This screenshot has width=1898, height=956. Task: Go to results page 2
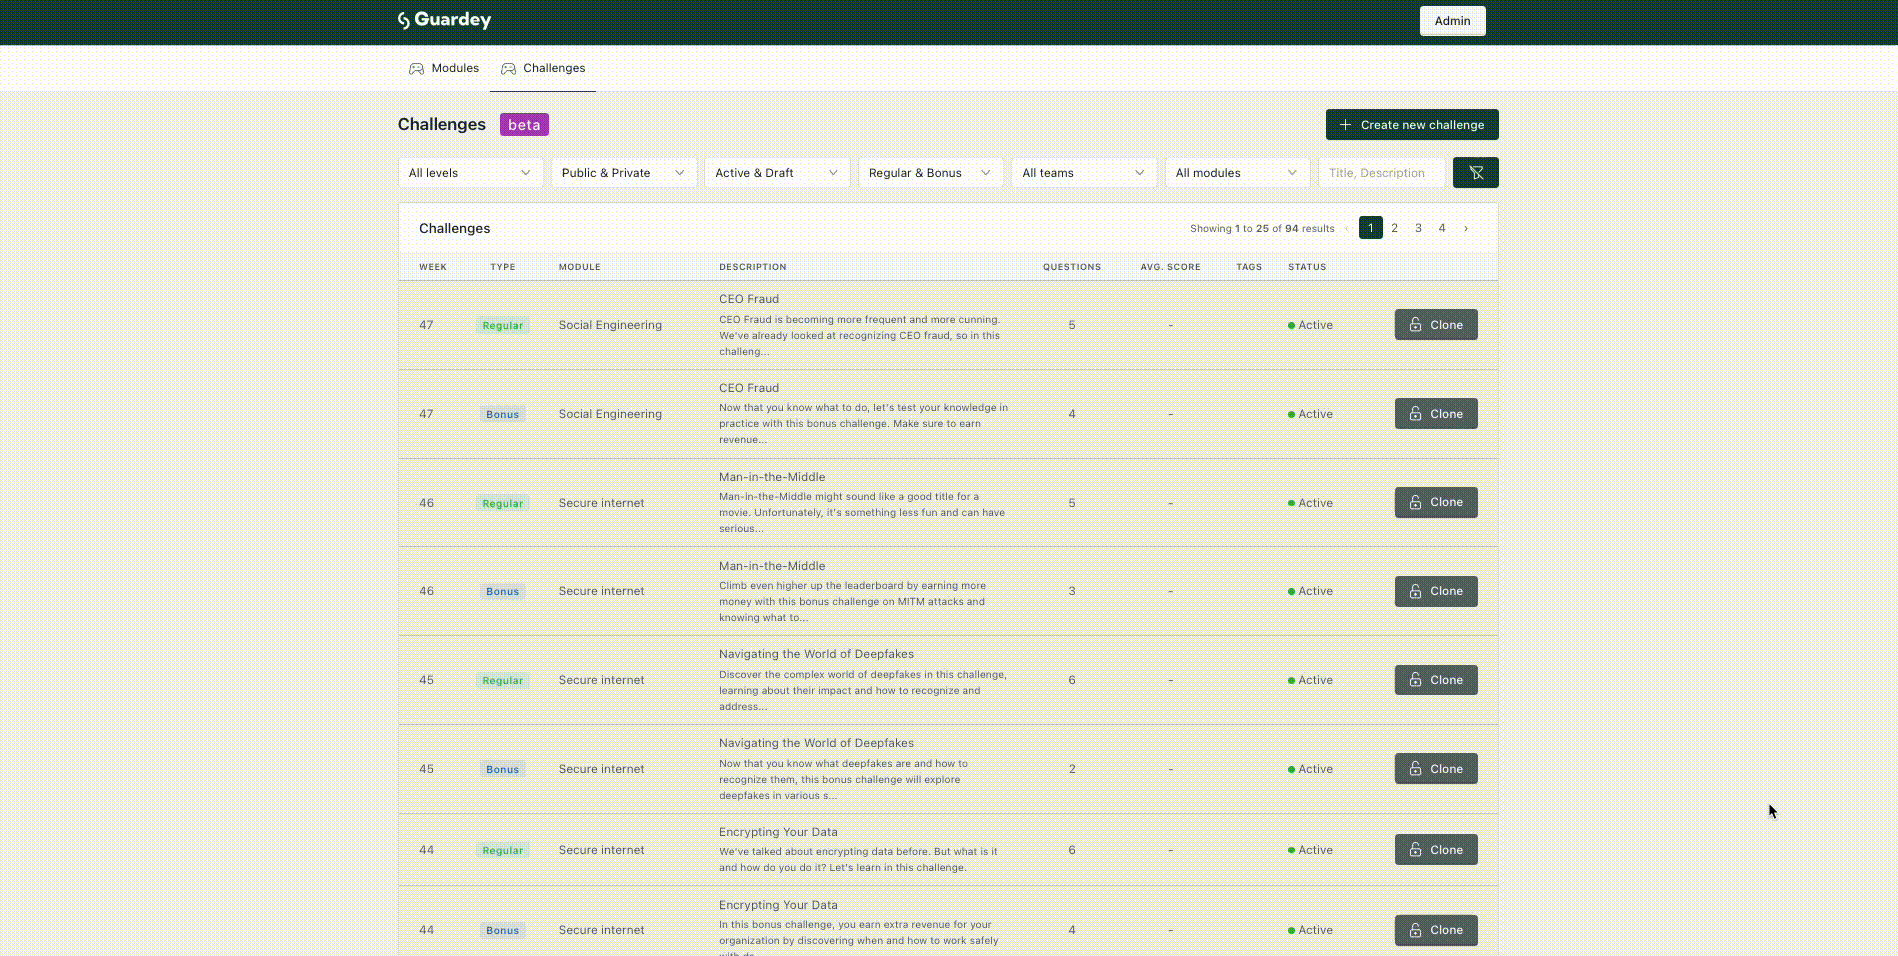tap(1394, 228)
